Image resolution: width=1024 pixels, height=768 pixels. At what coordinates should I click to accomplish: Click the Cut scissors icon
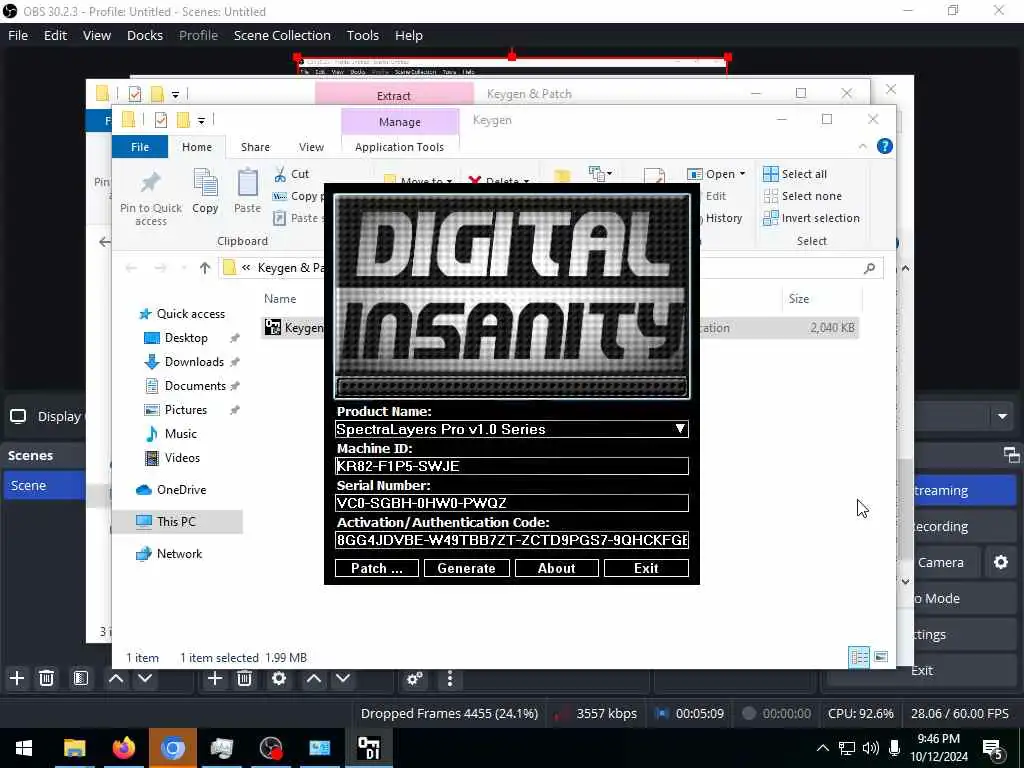click(x=281, y=174)
